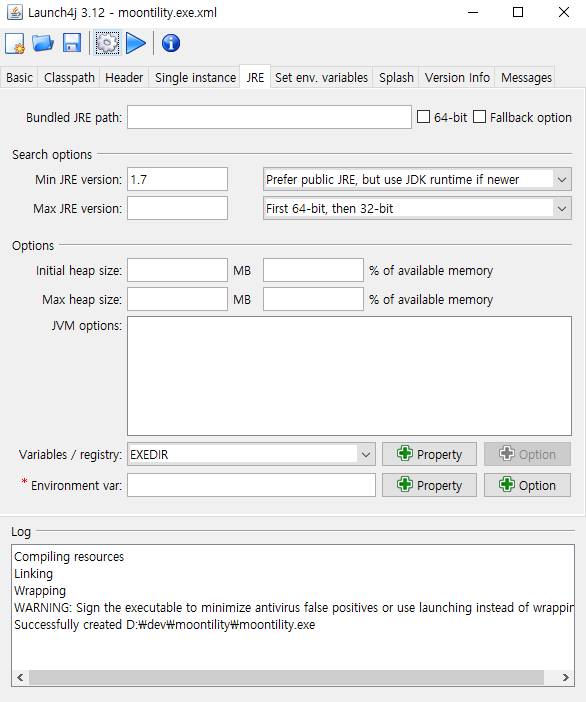This screenshot has height=702, width=586.
Task: Click the Launch4j Java app icon in title bar
Action: pos(15,12)
